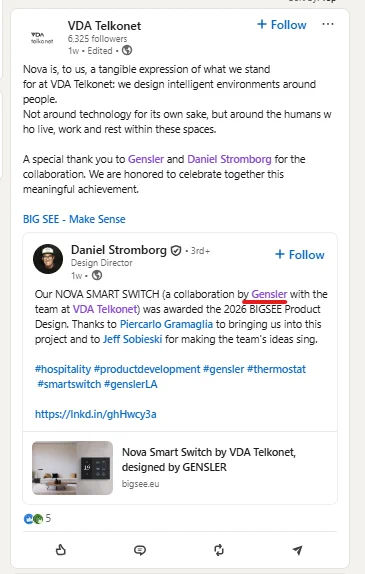Click the #productdevelopment hashtag
Viewport: 365px width, 574px height.
point(147,369)
